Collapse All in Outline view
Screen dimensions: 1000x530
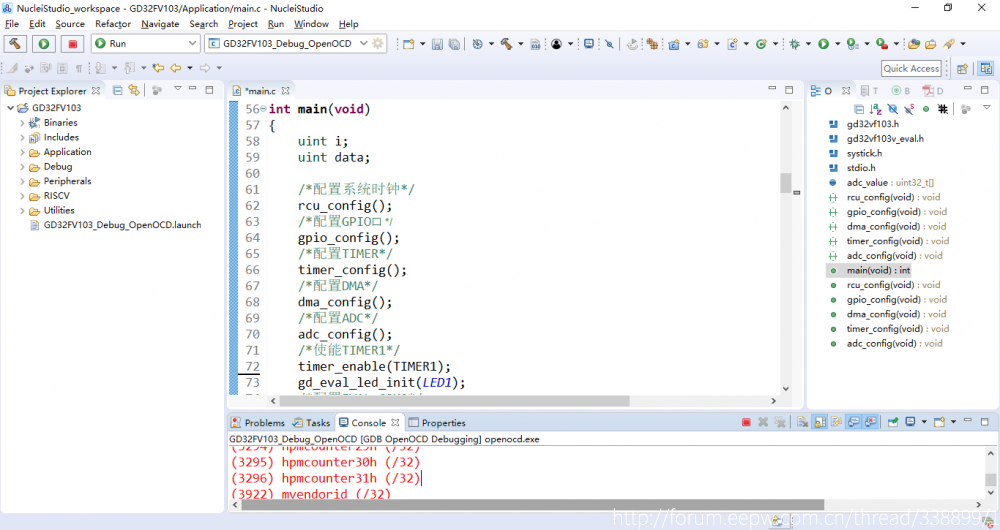[x=859, y=109]
